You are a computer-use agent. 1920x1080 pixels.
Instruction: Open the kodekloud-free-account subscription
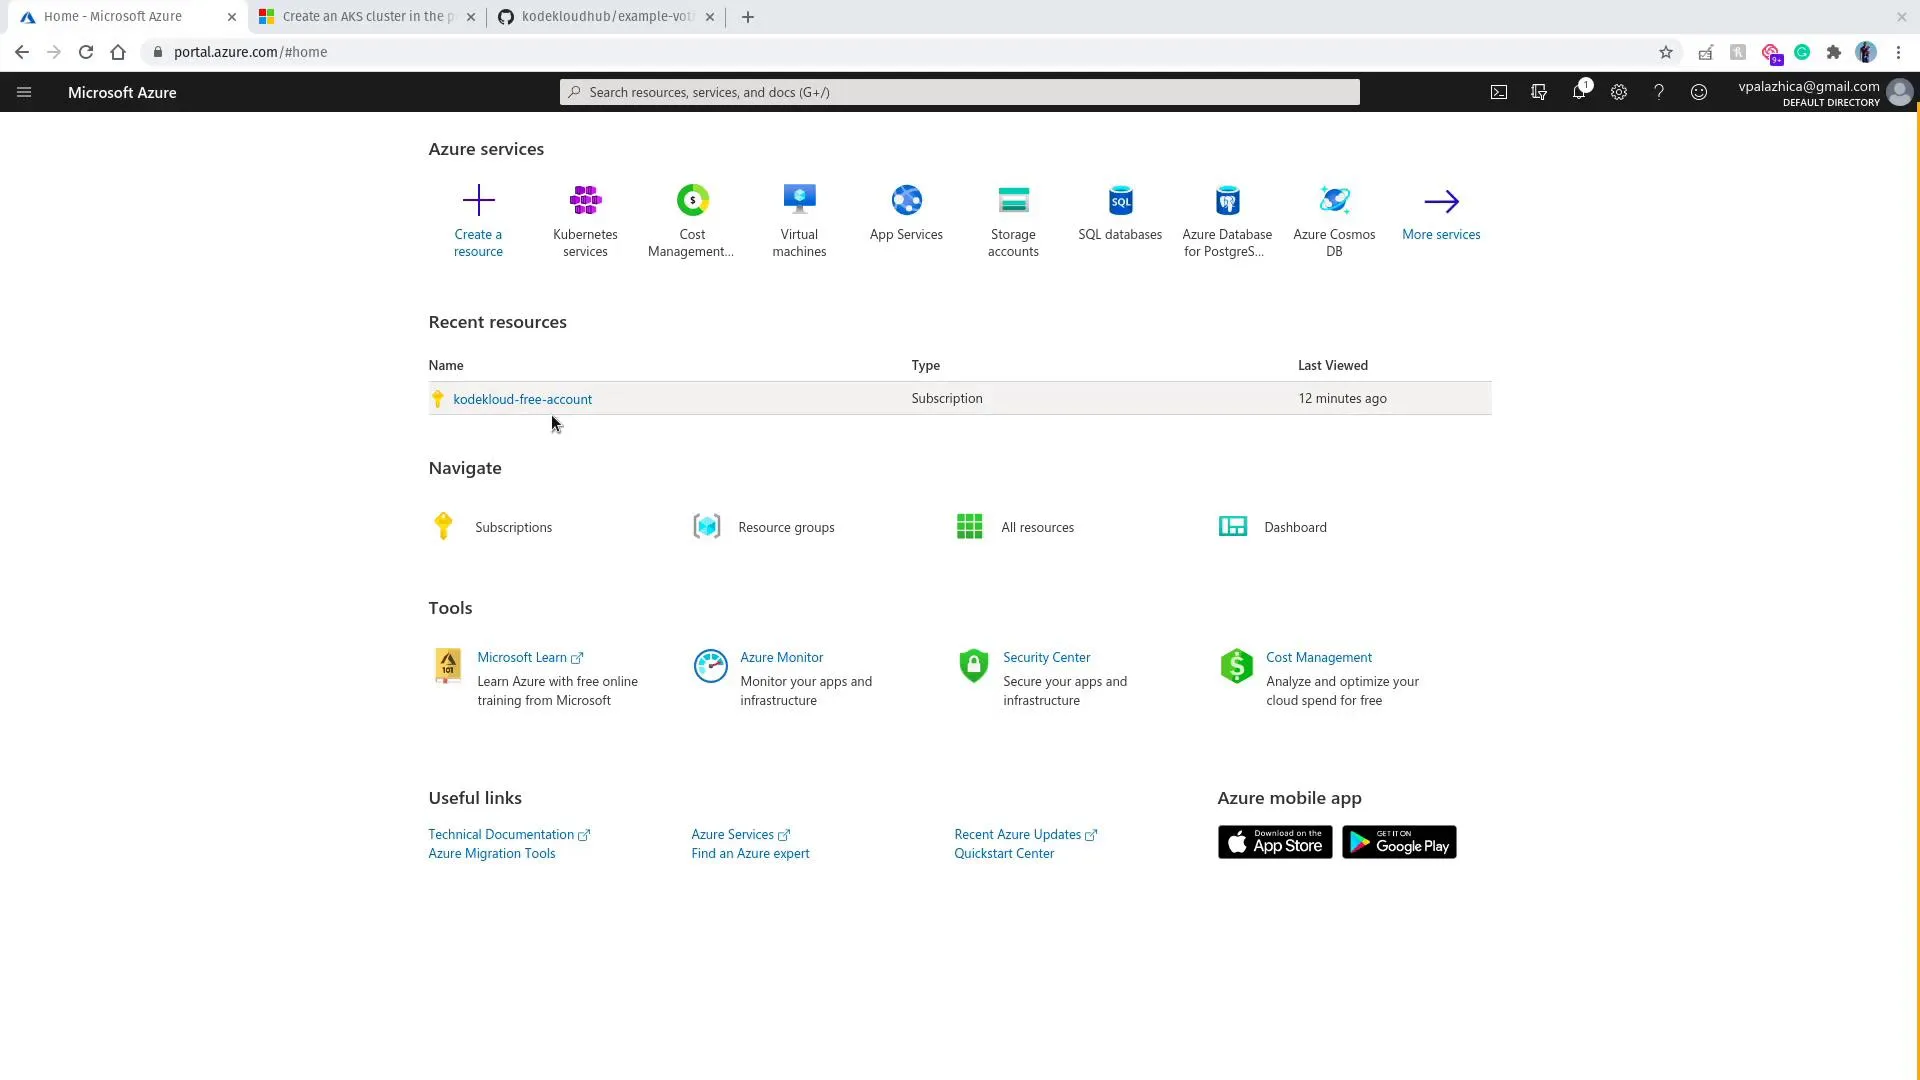tap(522, 398)
